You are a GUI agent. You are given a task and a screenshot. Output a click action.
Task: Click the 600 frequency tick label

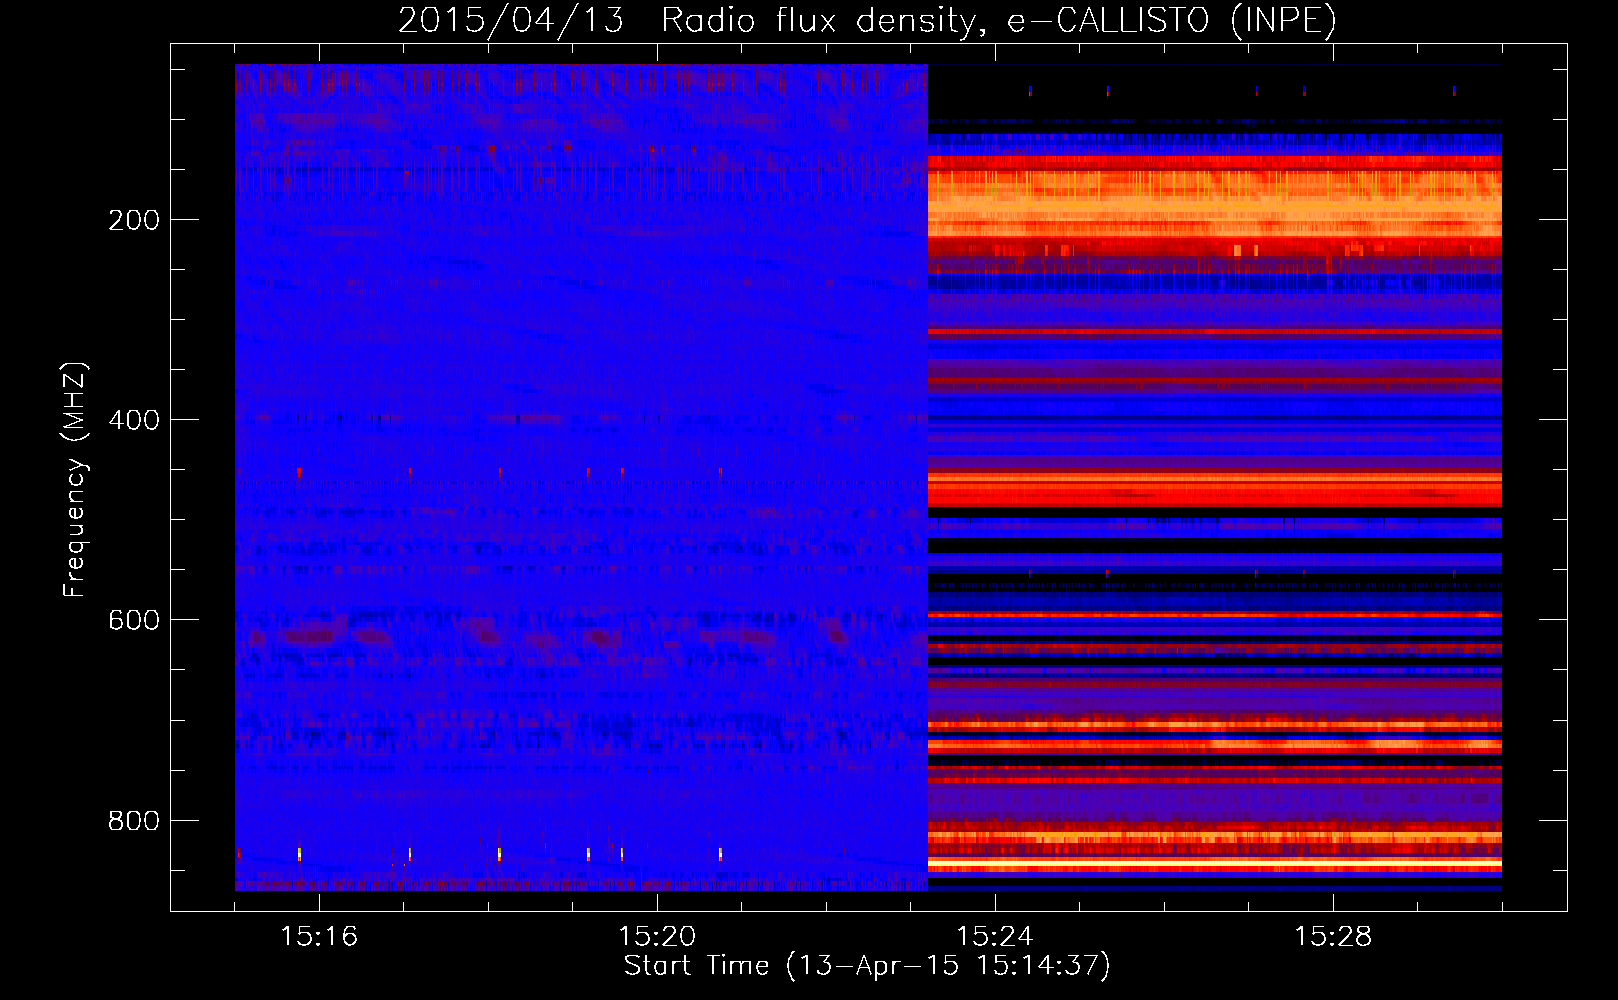134,620
